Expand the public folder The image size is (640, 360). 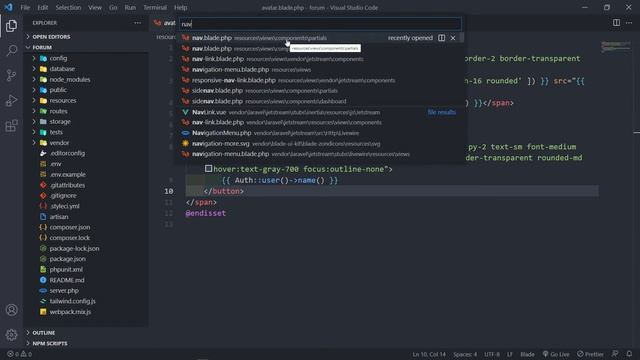pyautogui.click(x=86, y=90)
